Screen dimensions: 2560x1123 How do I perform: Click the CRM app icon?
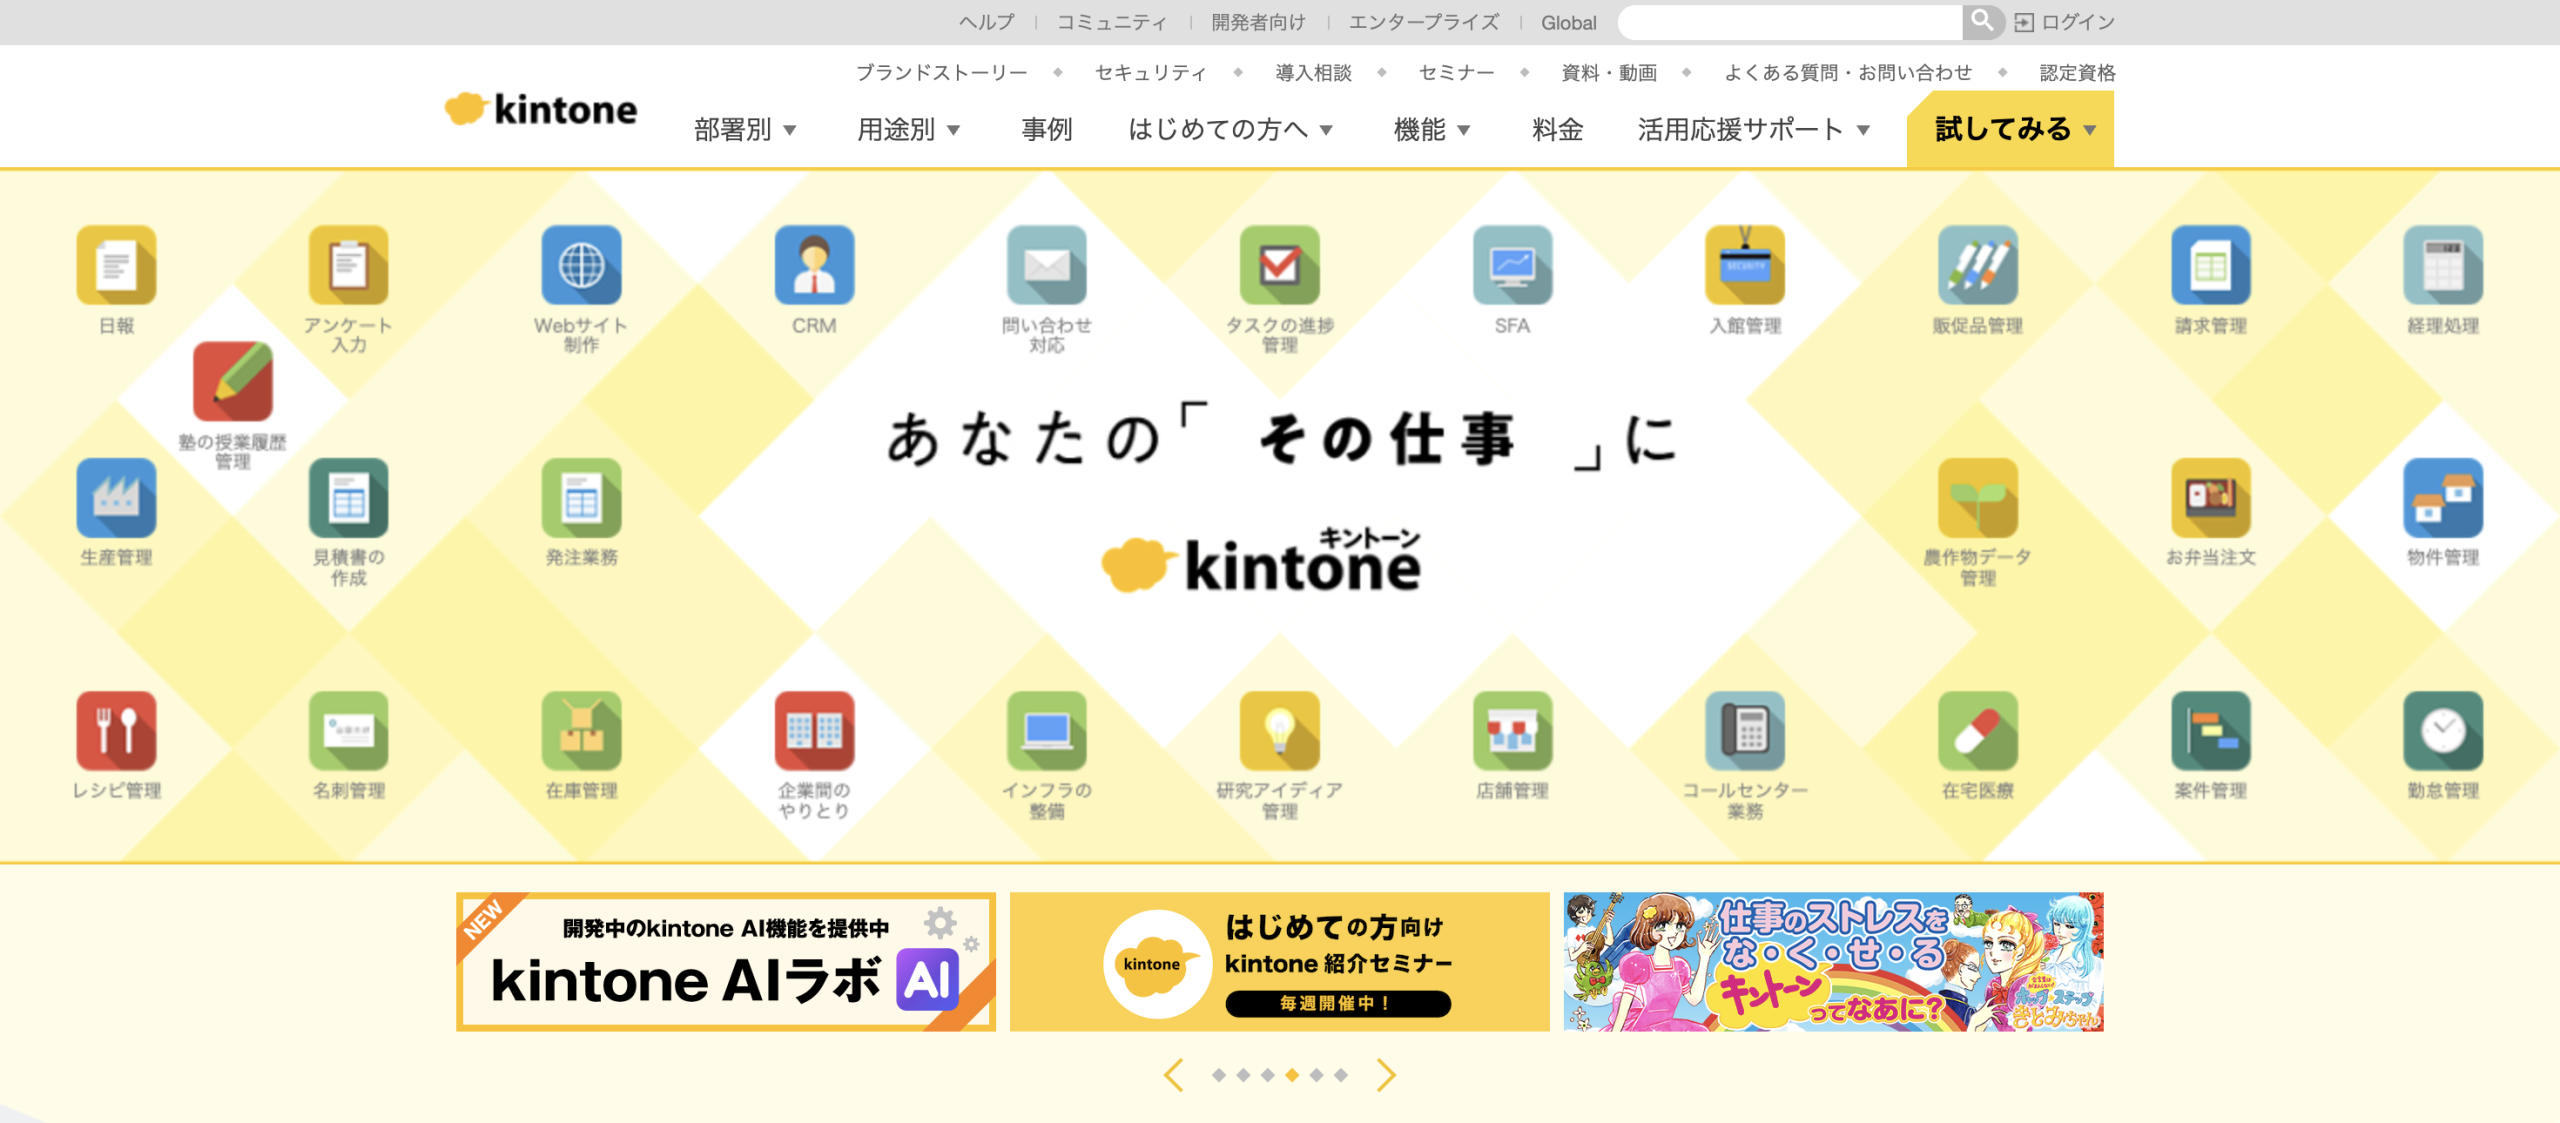tap(814, 265)
